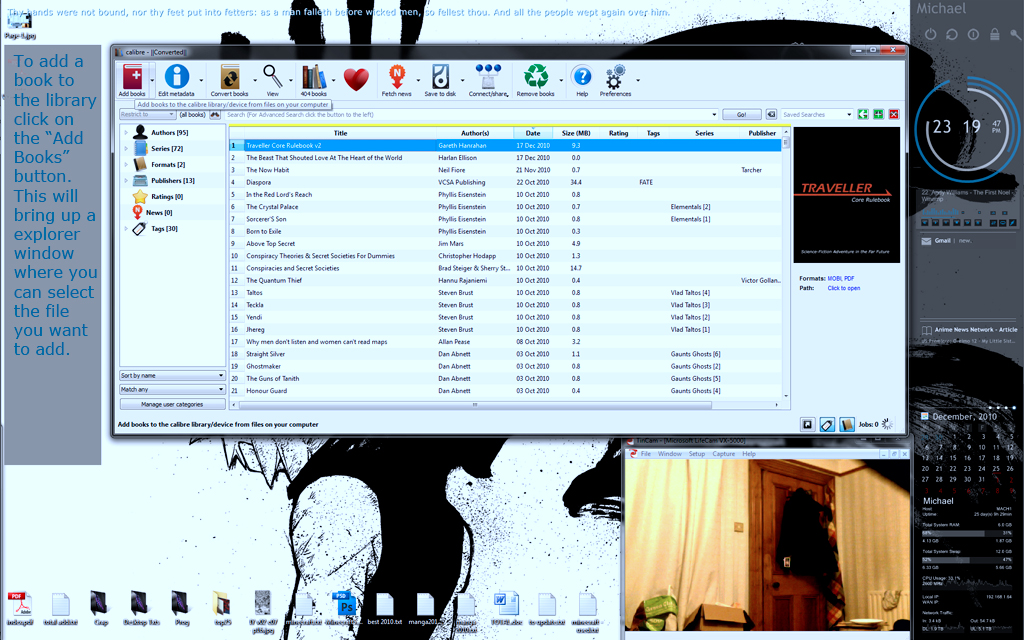Click the Gmail envelope icon in sidebar
The image size is (1024, 640).
(926, 241)
